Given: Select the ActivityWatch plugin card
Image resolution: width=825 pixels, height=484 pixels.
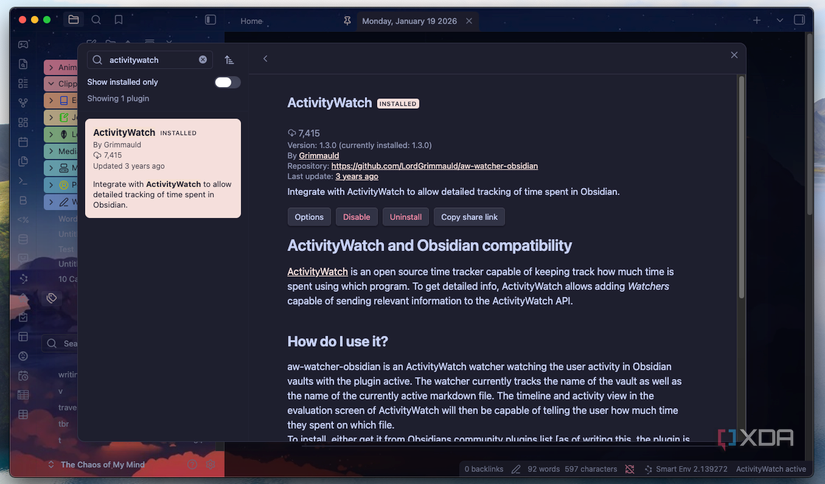Looking at the screenshot, I should 163,168.
